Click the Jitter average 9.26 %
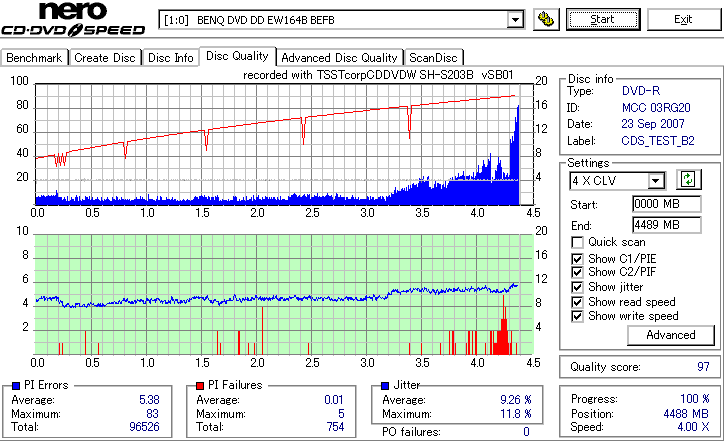Viewport: 724px width, 441px height. point(516,400)
